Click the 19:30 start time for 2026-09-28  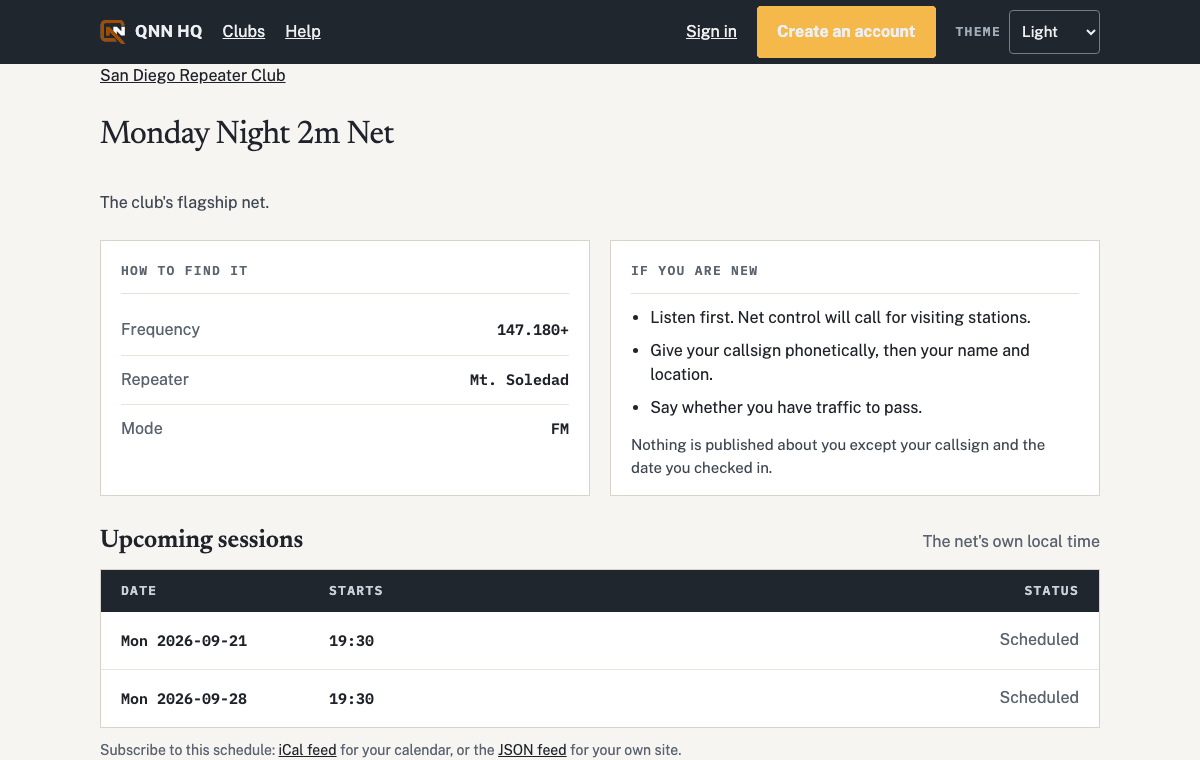(x=351, y=699)
